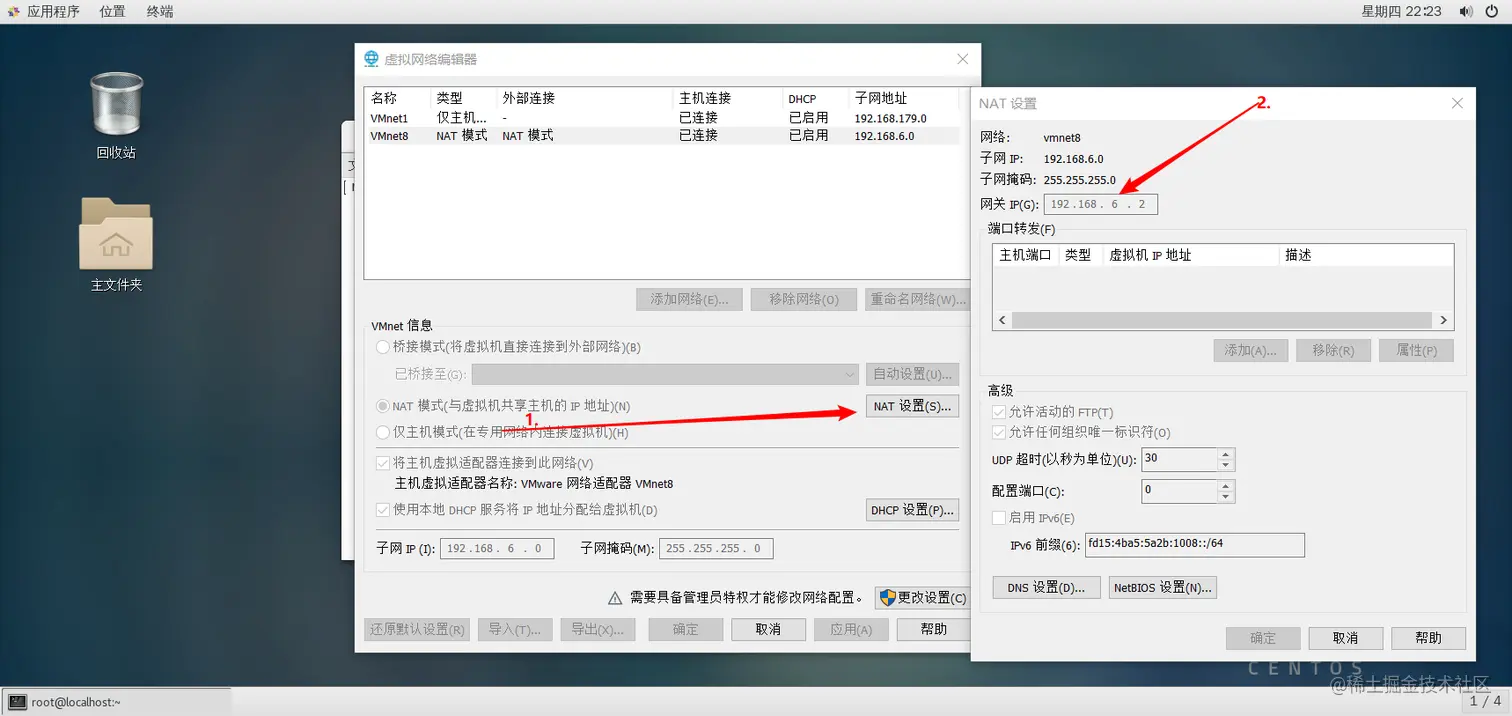
Task: Select the 仅主机模式 radio button
Action: coord(383,432)
